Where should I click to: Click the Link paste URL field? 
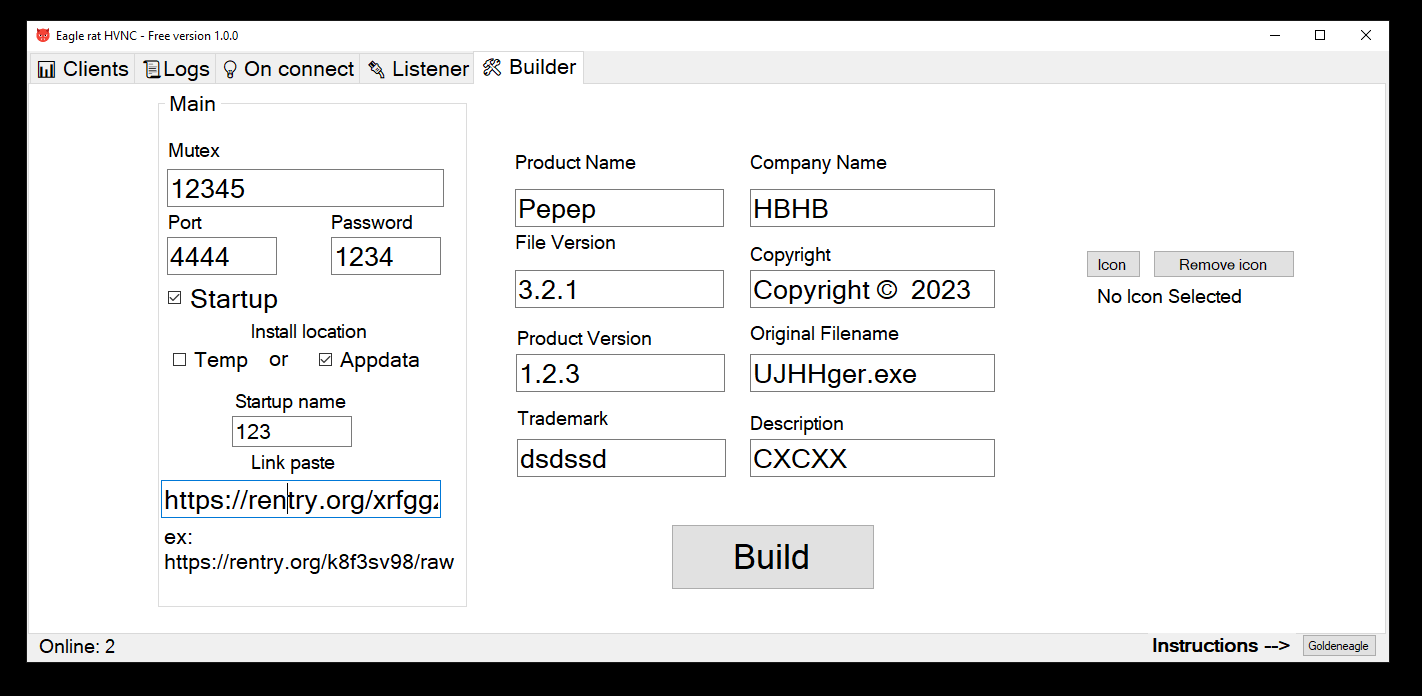click(301, 499)
